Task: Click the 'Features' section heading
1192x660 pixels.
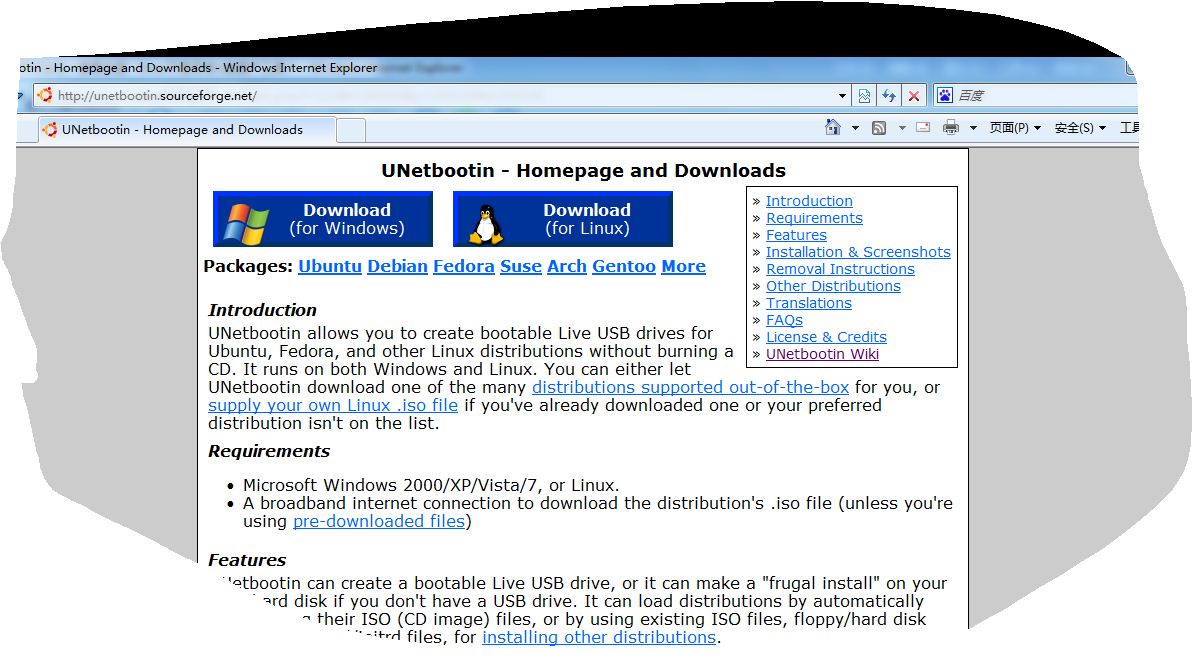Action: (x=247, y=560)
